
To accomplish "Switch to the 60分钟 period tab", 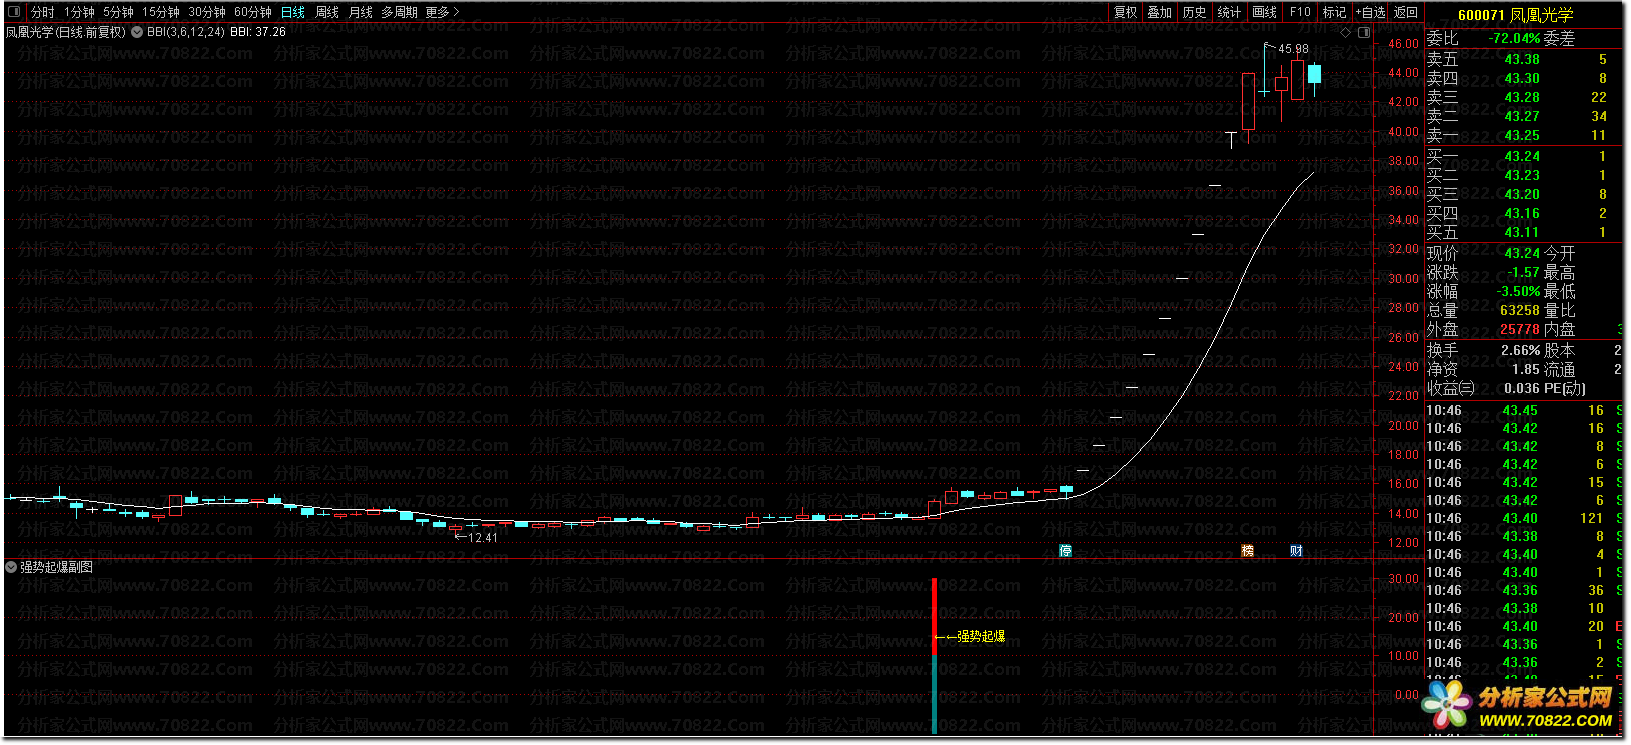I will [252, 12].
